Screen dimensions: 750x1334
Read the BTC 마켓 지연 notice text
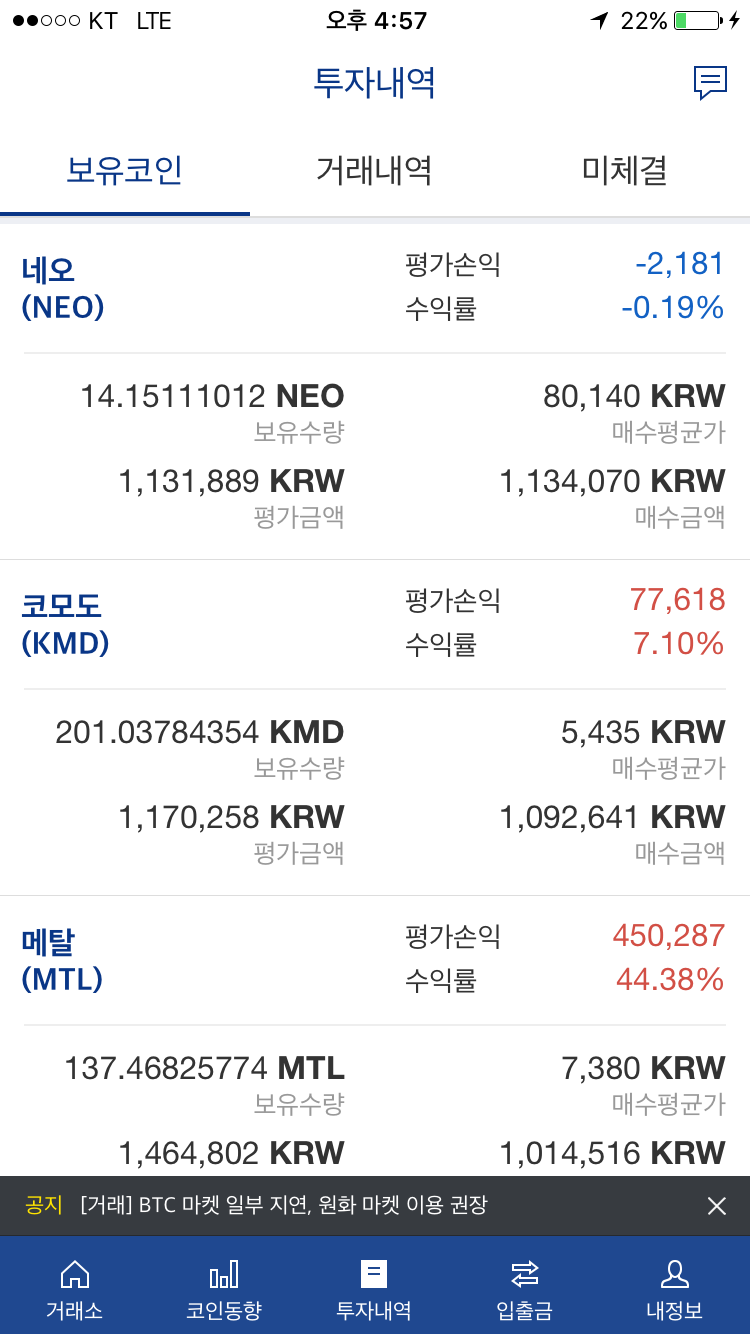click(x=283, y=1205)
